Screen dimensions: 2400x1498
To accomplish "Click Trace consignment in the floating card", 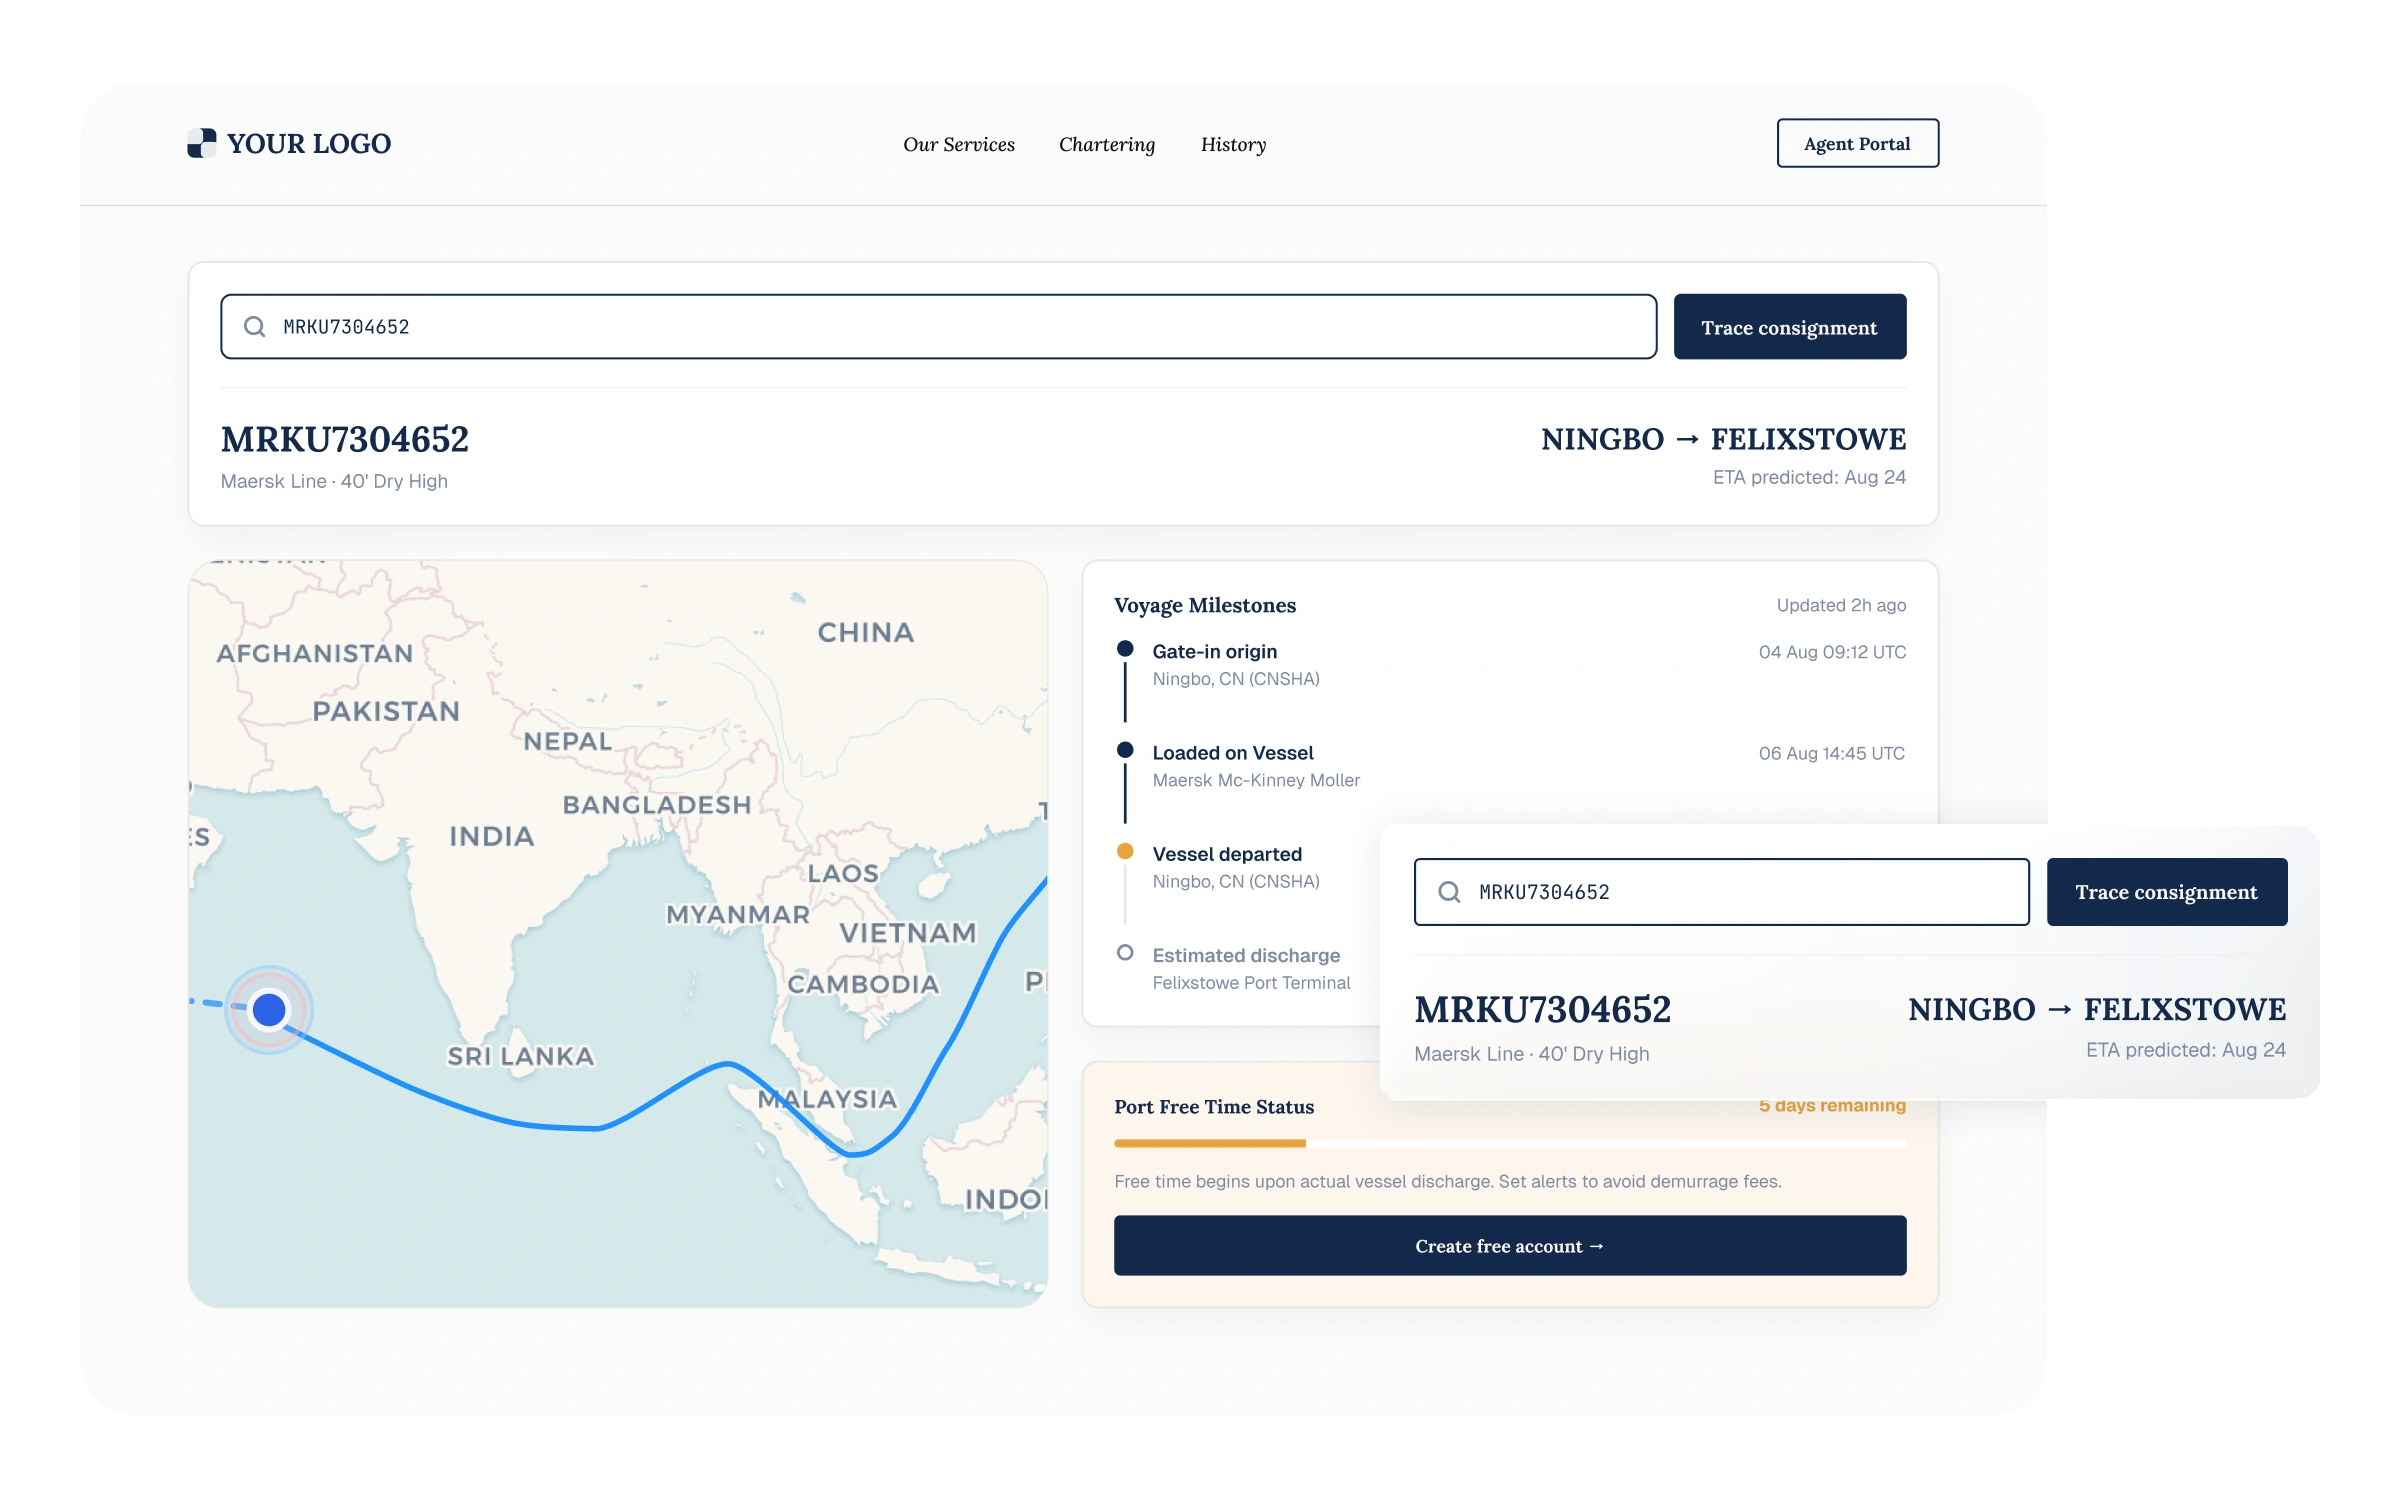I will coord(2166,892).
